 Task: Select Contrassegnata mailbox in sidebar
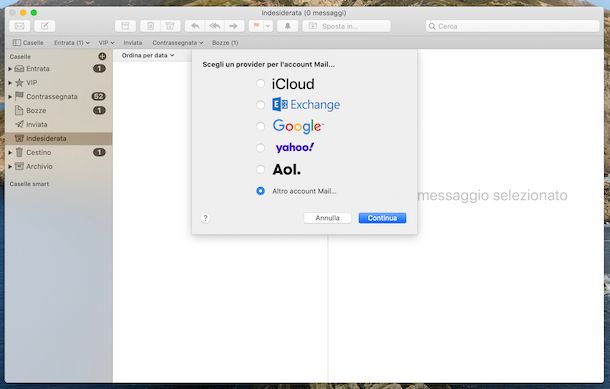click(58, 96)
